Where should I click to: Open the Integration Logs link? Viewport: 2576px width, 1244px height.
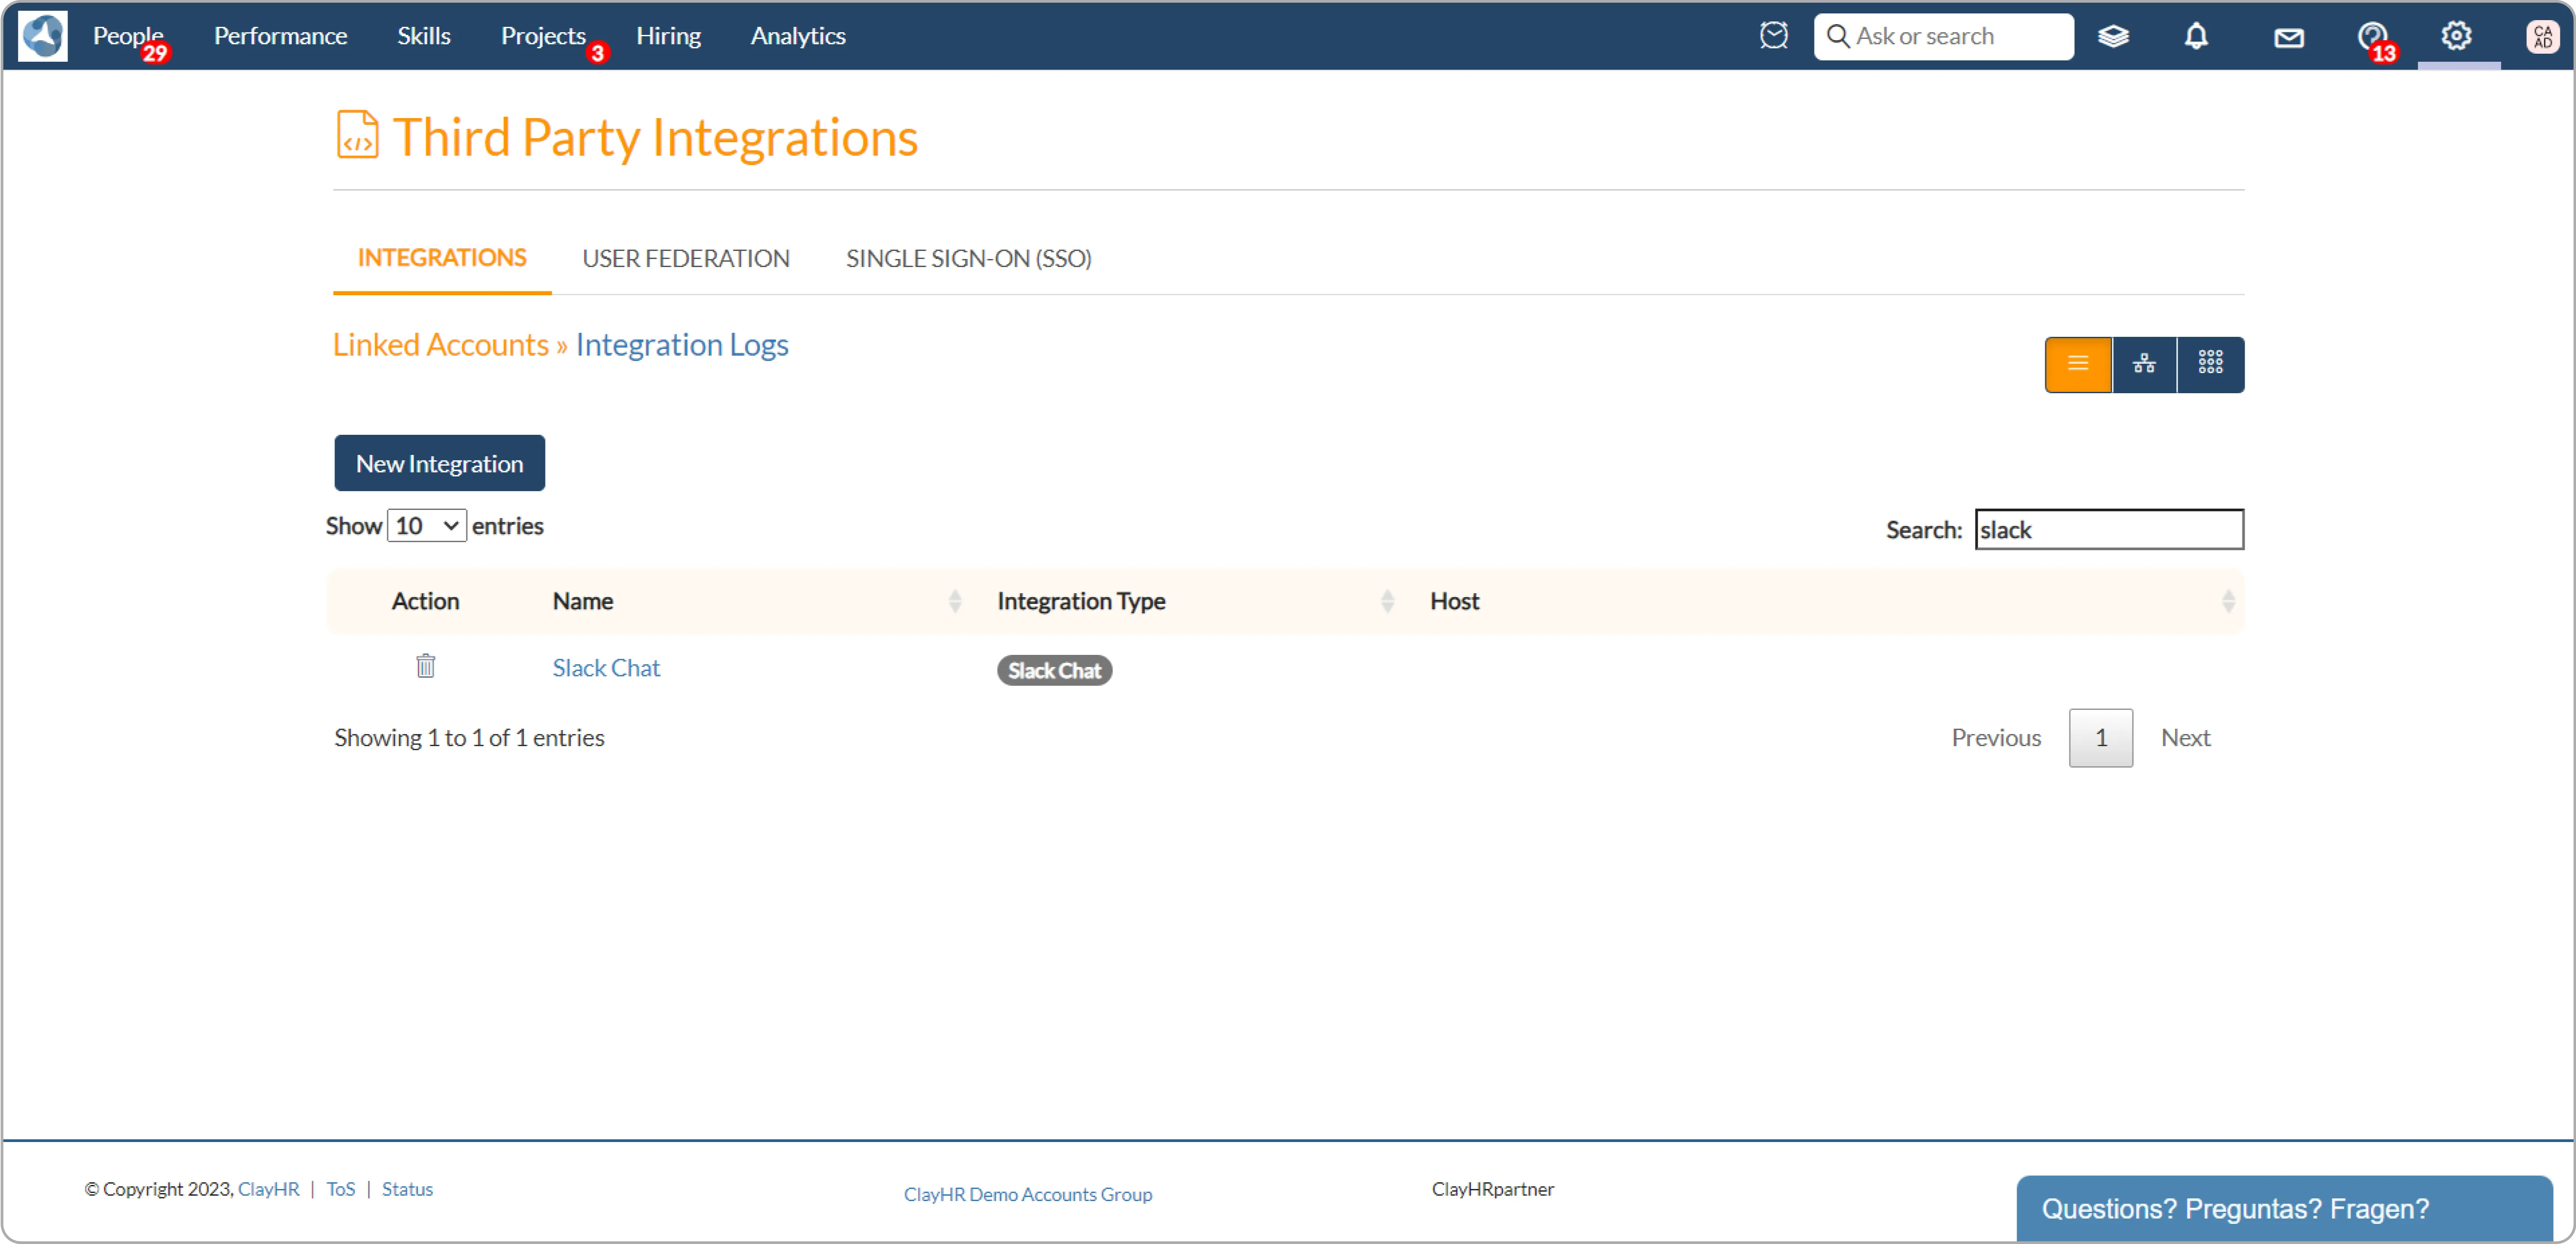(681, 345)
